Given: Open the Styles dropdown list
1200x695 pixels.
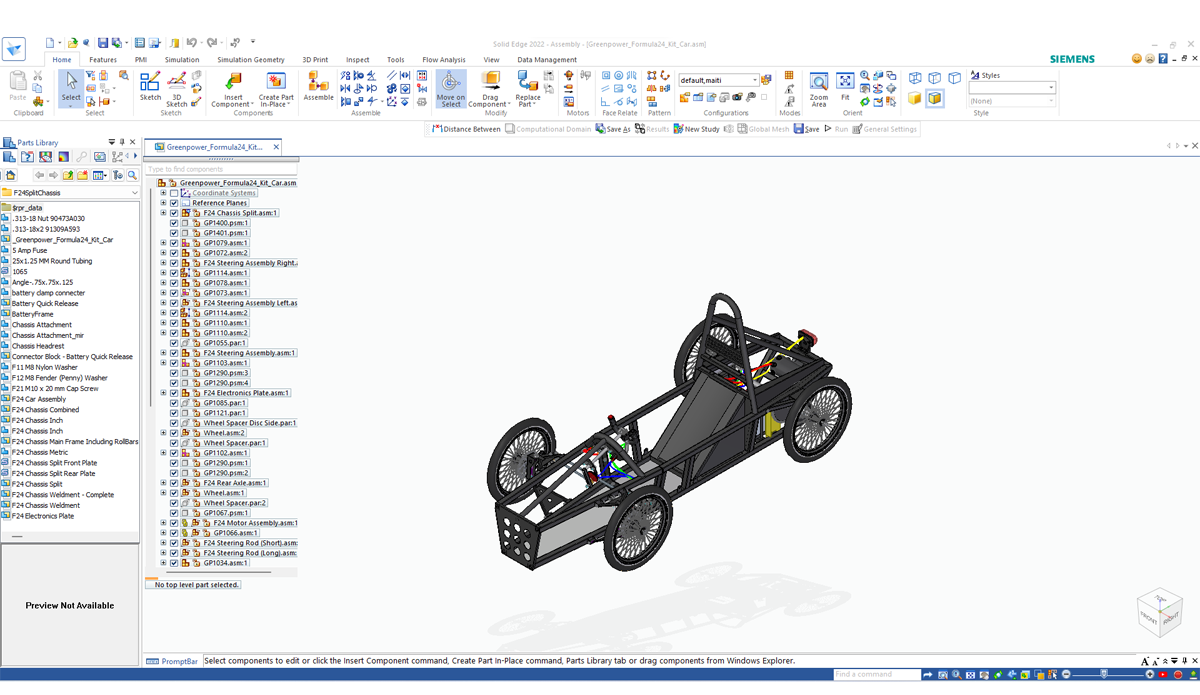Looking at the screenshot, I should [x=1051, y=88].
